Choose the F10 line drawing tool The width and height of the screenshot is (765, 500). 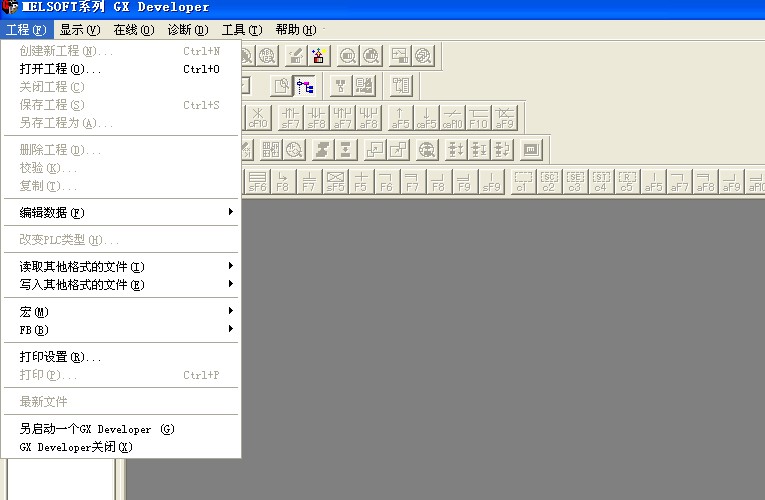(478, 117)
